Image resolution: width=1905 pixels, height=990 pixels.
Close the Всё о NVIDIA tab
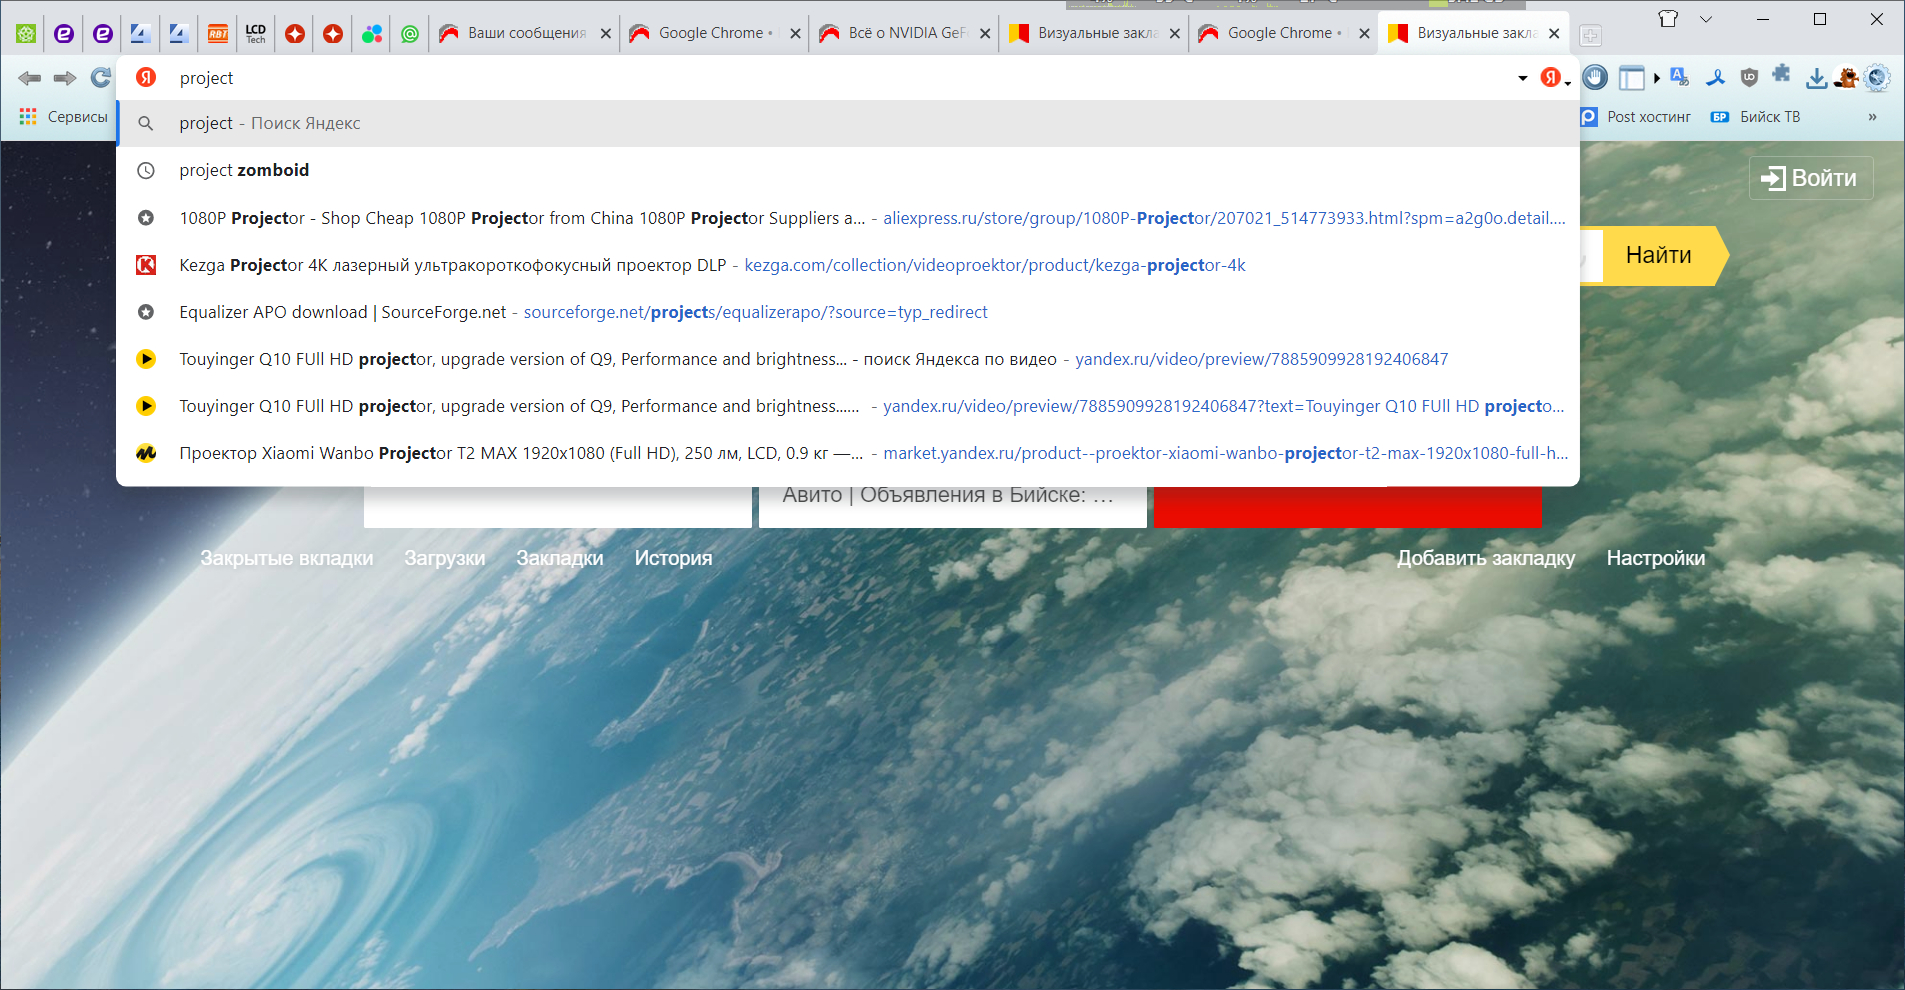(985, 33)
